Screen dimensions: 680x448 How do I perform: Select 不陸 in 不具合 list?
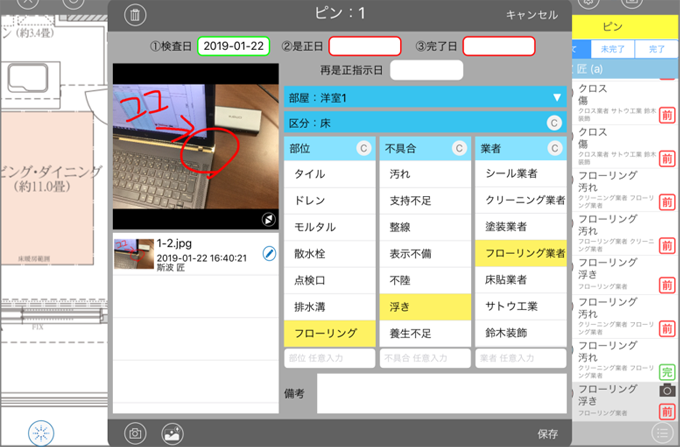(x=425, y=280)
